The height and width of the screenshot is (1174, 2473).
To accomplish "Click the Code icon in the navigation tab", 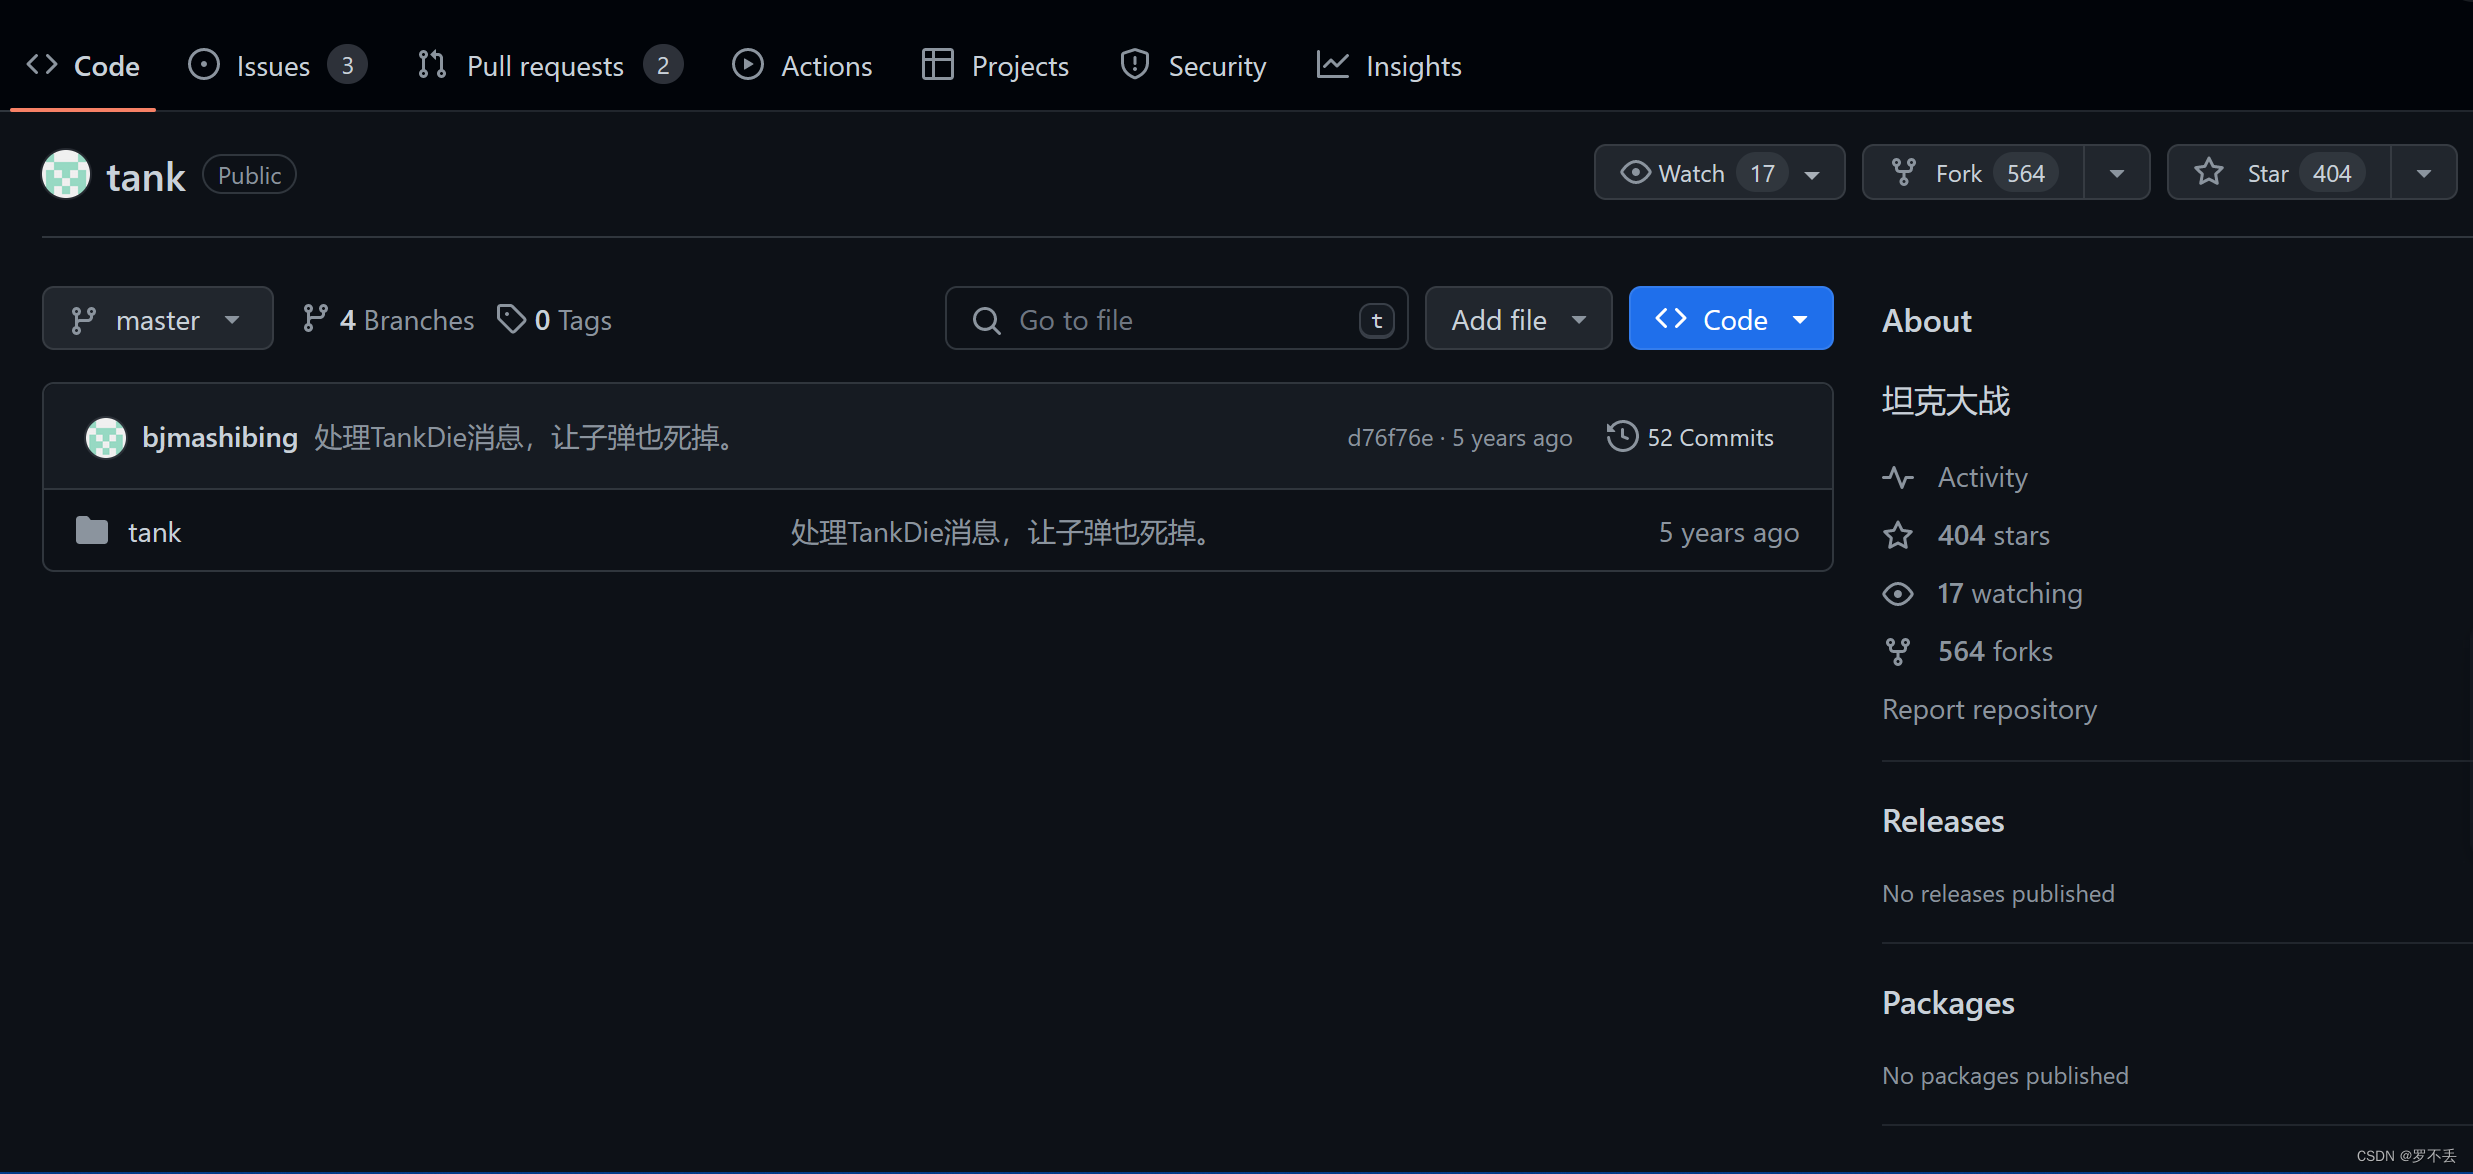I will (43, 65).
